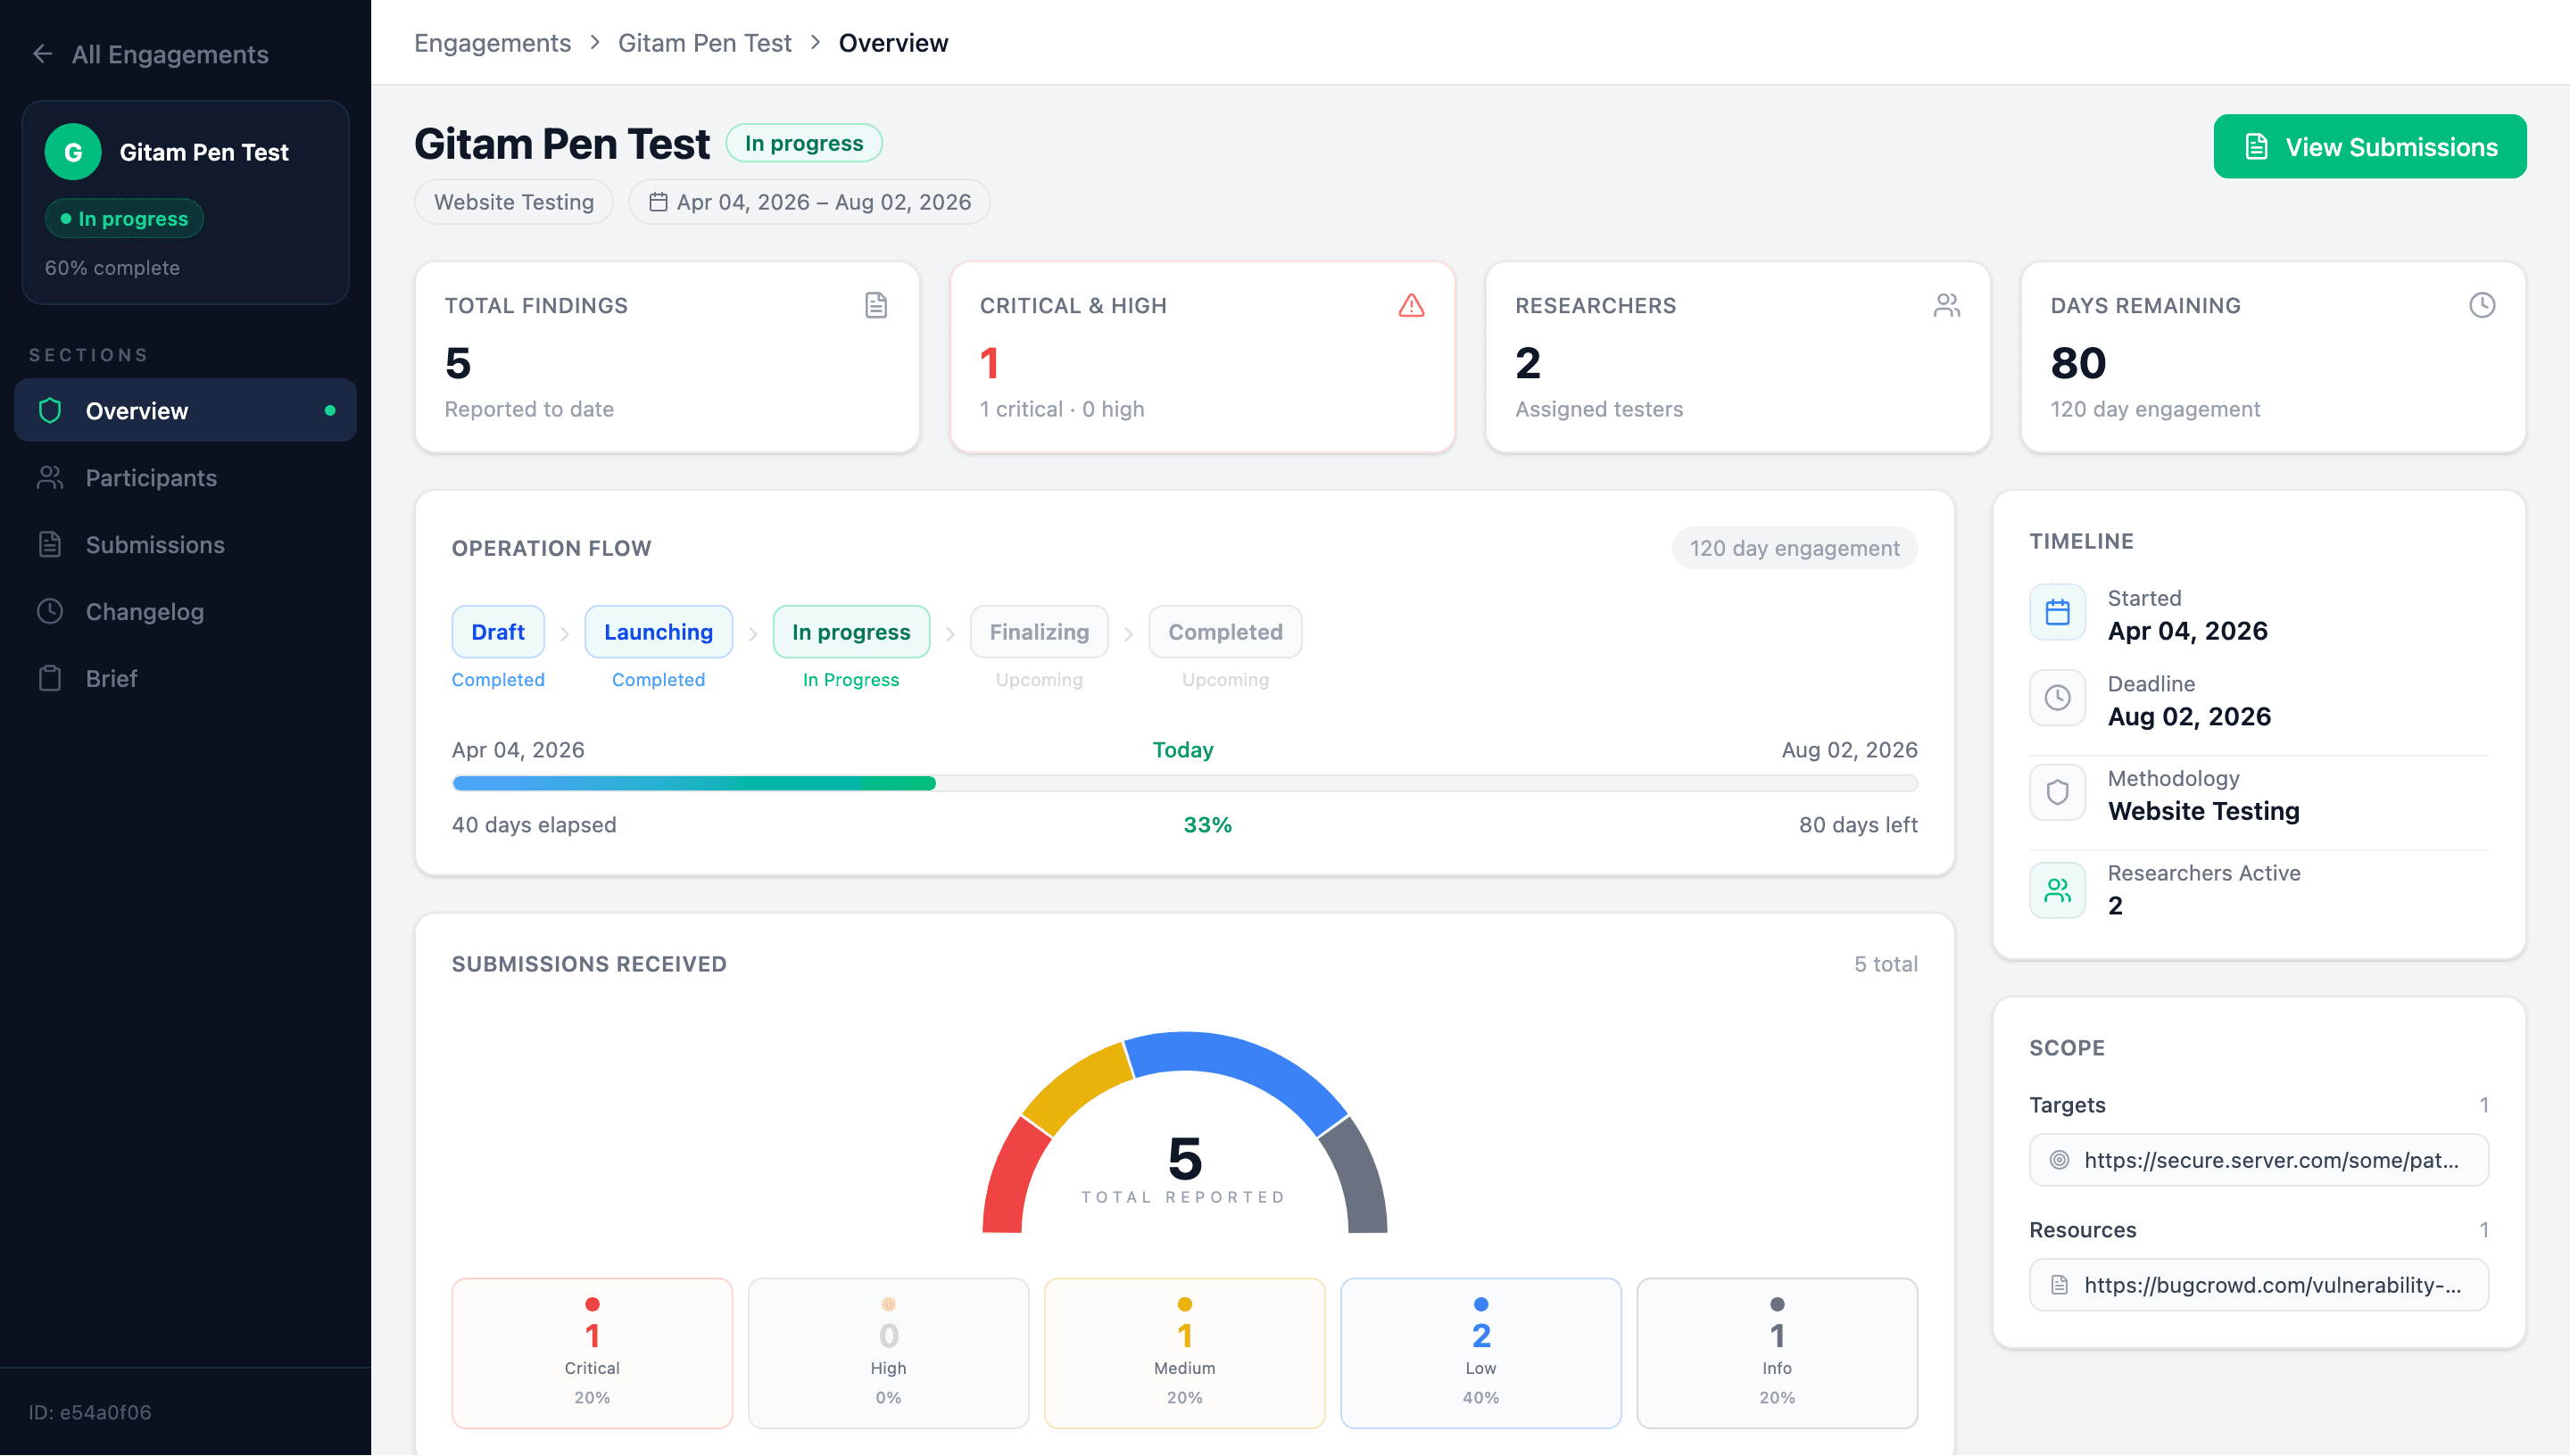Screen dimensions: 2570x1456
Task: Click the '60% complete' text
Action: click(112, 268)
